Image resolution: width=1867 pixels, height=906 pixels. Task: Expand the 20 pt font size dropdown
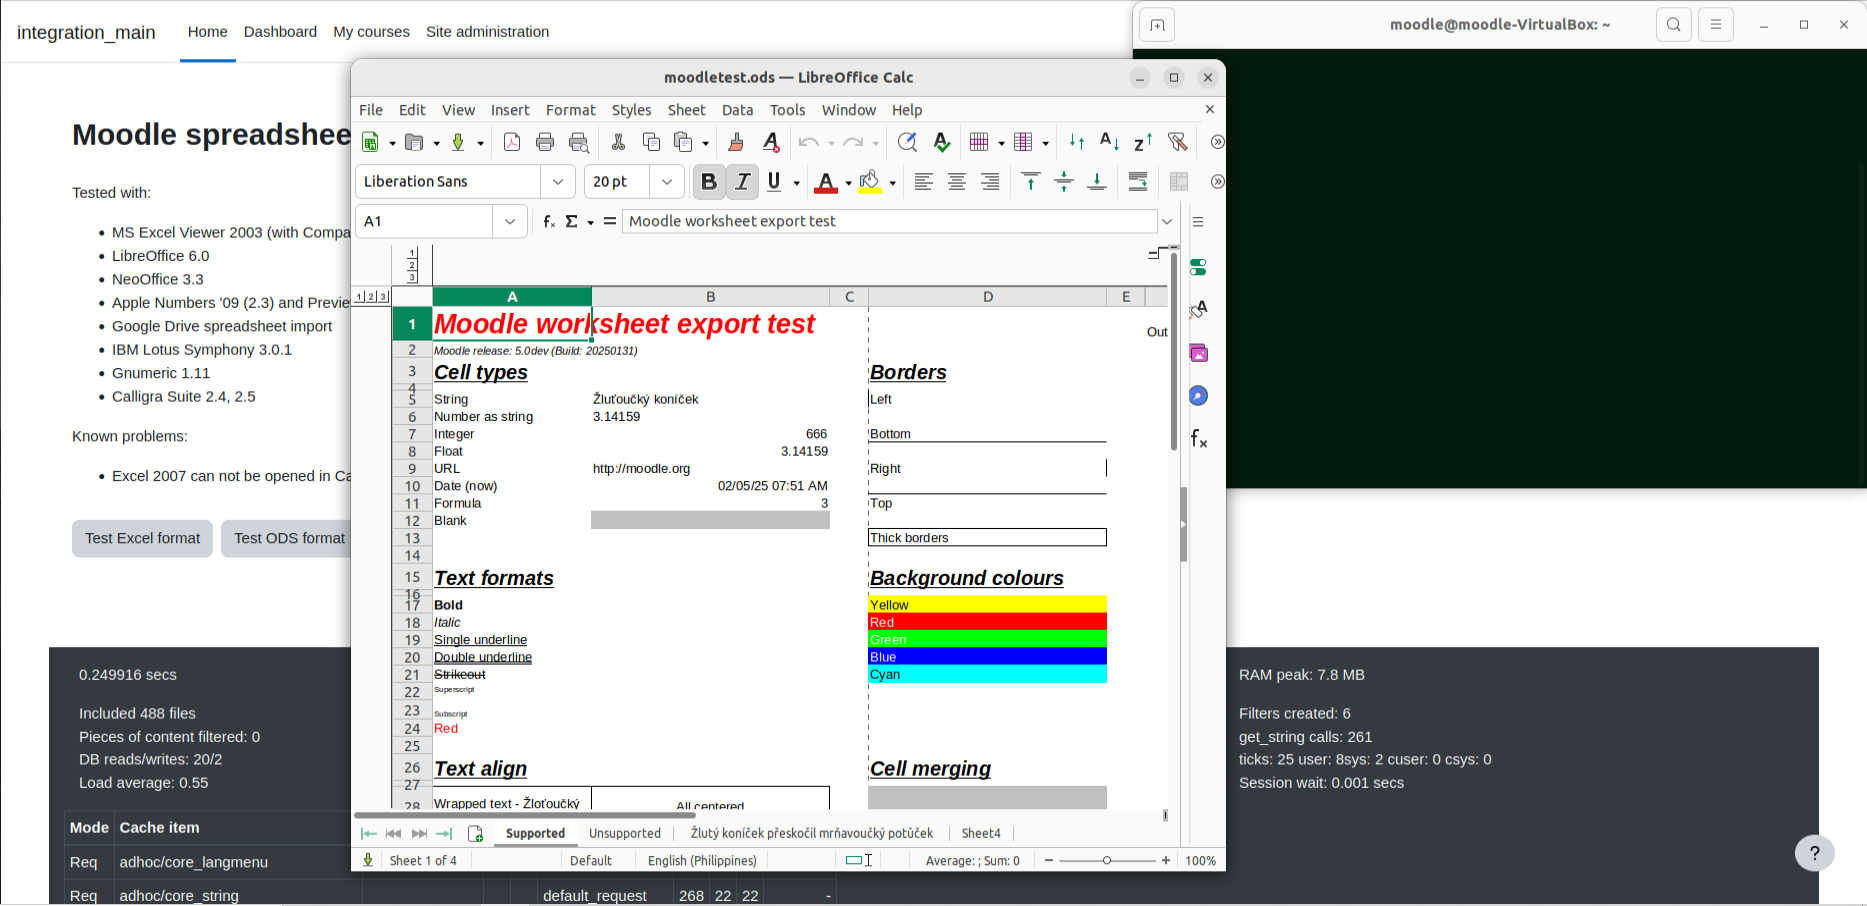tap(667, 181)
